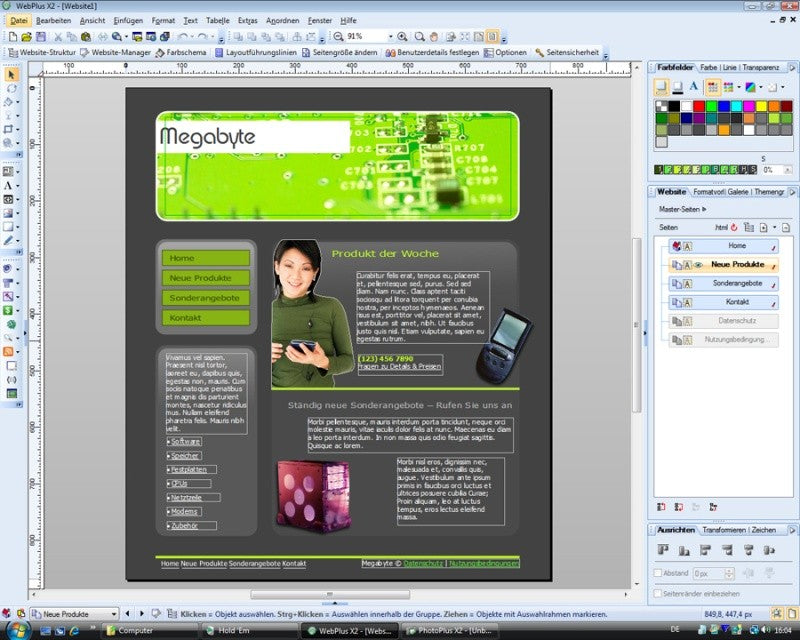The height and width of the screenshot is (640, 800).
Task: Click Seitengröße ändern button
Action: tap(340, 52)
